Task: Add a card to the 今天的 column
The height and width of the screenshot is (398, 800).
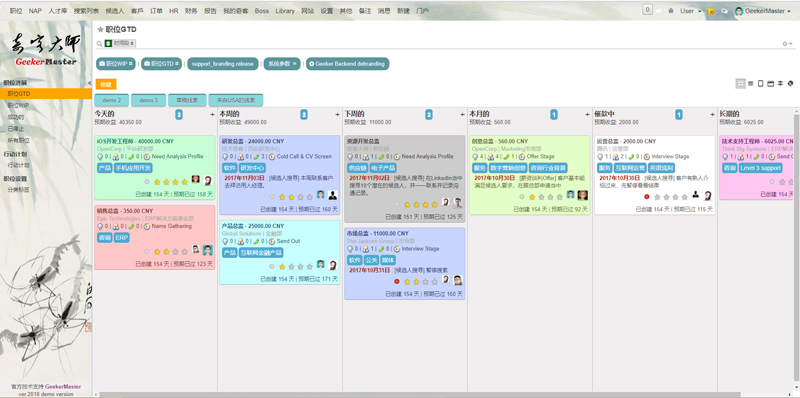Action: 212,115
